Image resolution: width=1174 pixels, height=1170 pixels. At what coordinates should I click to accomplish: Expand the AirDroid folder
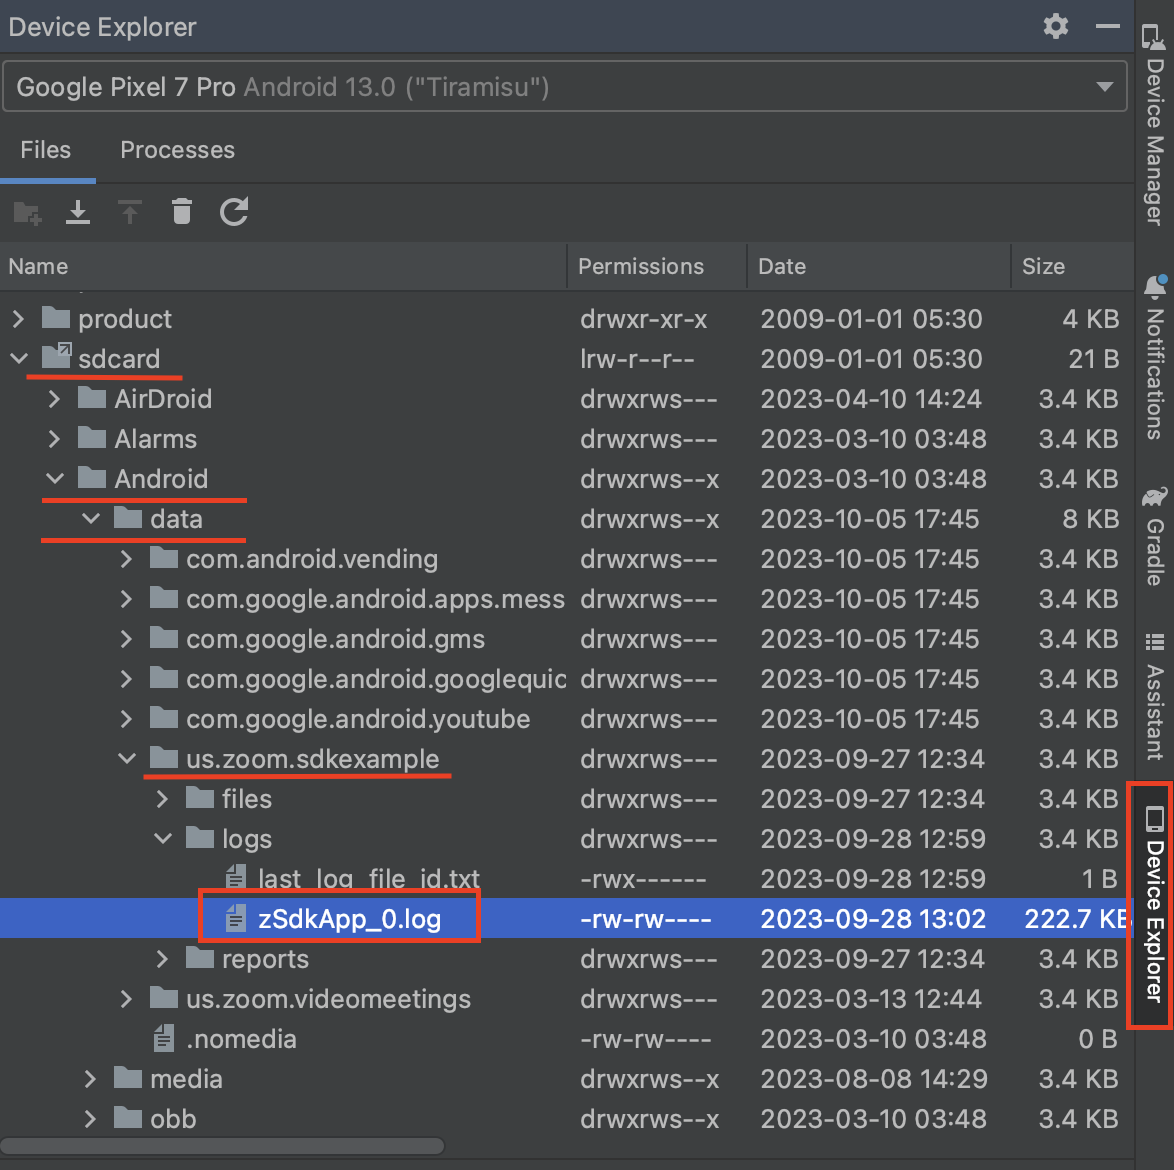(54, 398)
